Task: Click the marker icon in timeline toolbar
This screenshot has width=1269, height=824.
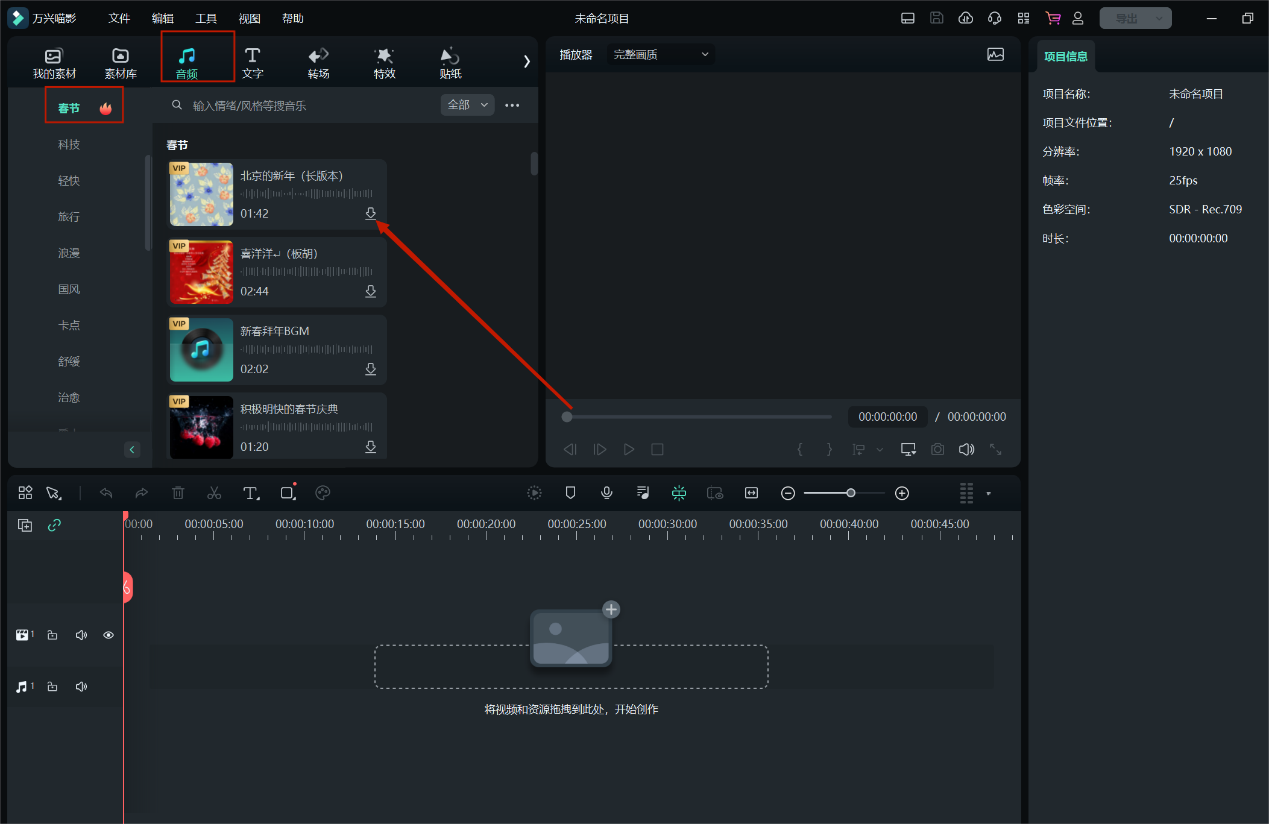Action: 570,493
